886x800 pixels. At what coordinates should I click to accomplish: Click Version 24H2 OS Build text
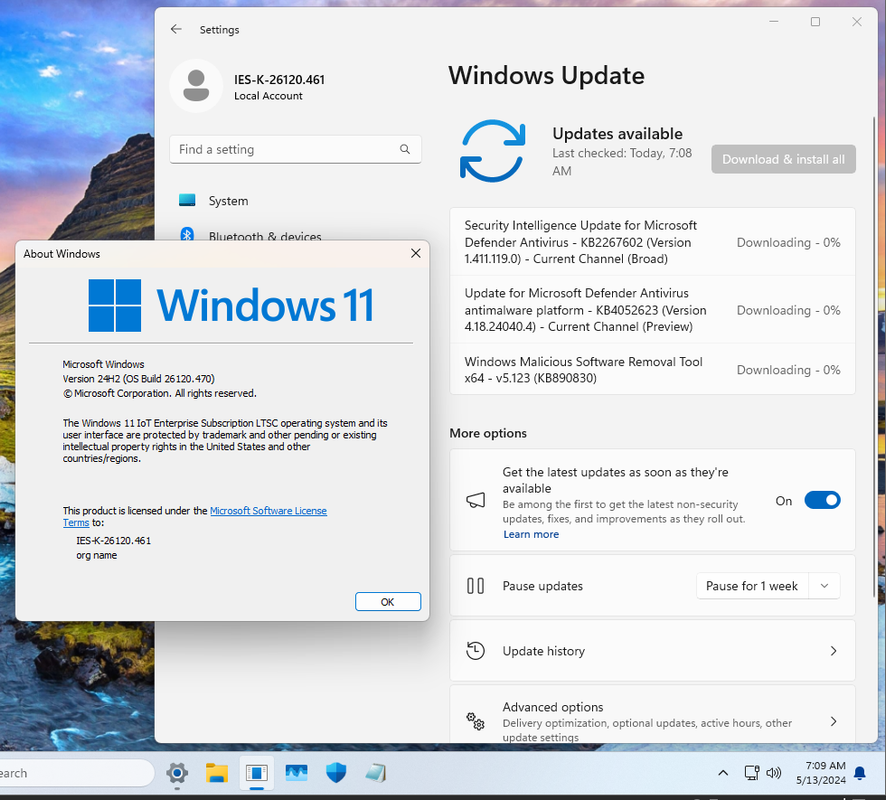click(x=138, y=379)
